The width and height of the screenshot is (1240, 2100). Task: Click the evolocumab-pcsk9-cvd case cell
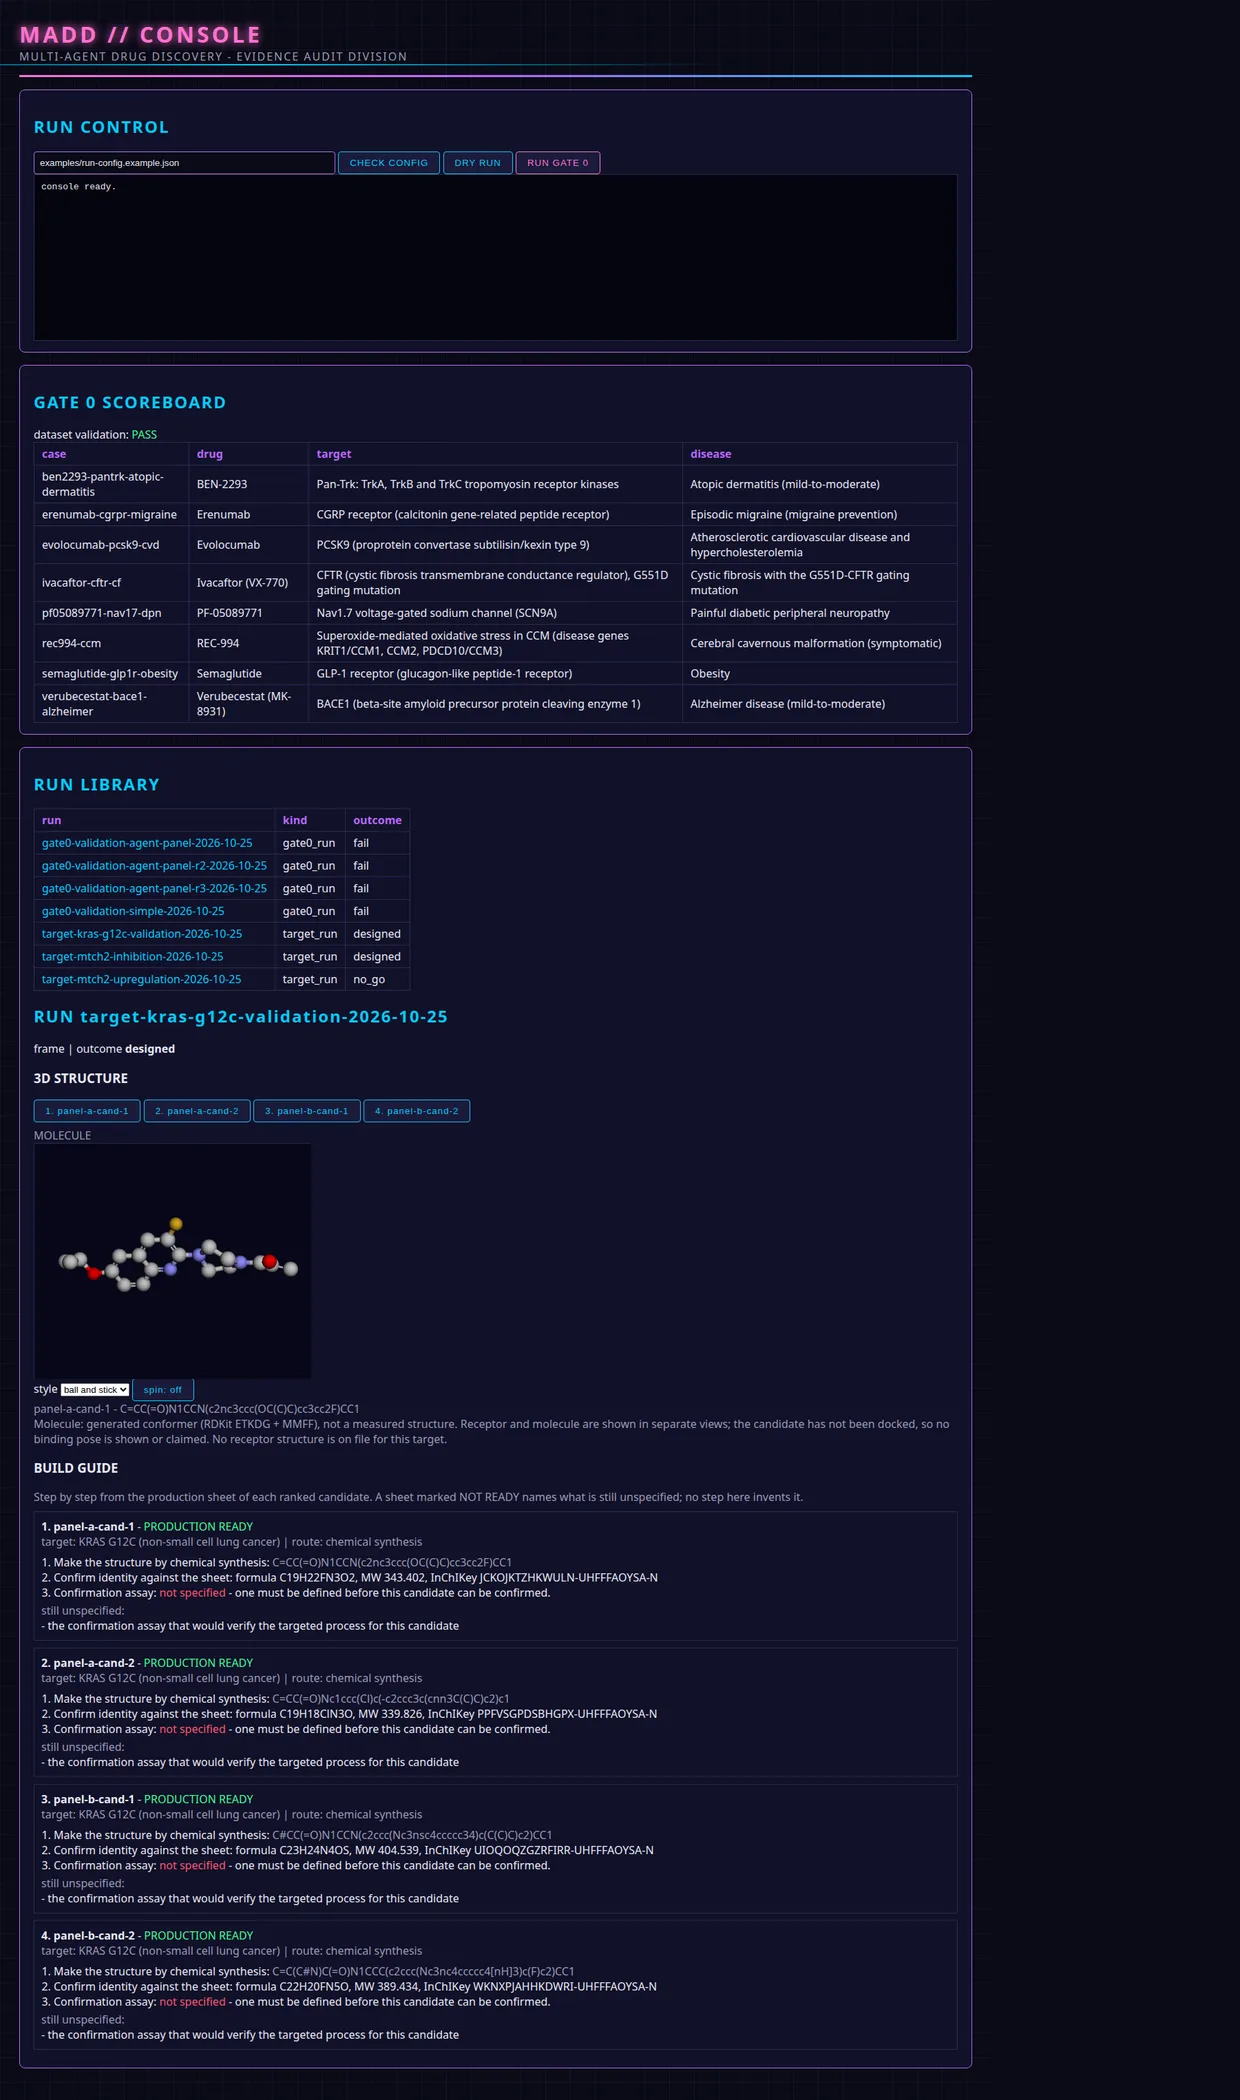(x=111, y=545)
